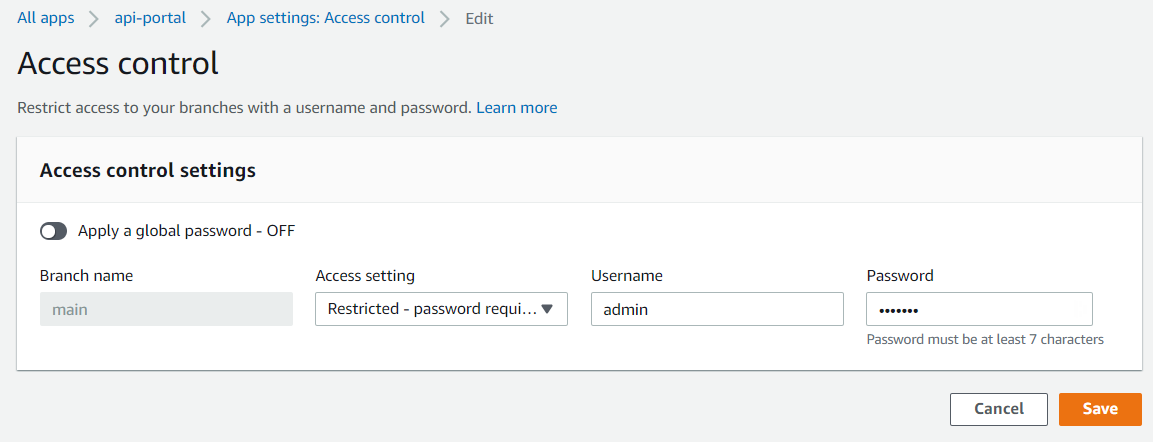Screen dimensions: 1153x442
Task: Click the disabled main branch name field
Action: tap(166, 309)
